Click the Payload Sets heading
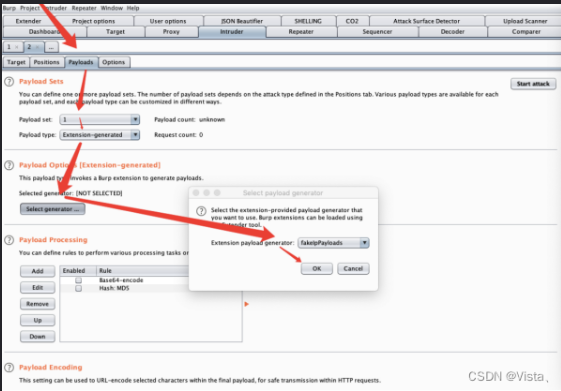 coord(41,82)
